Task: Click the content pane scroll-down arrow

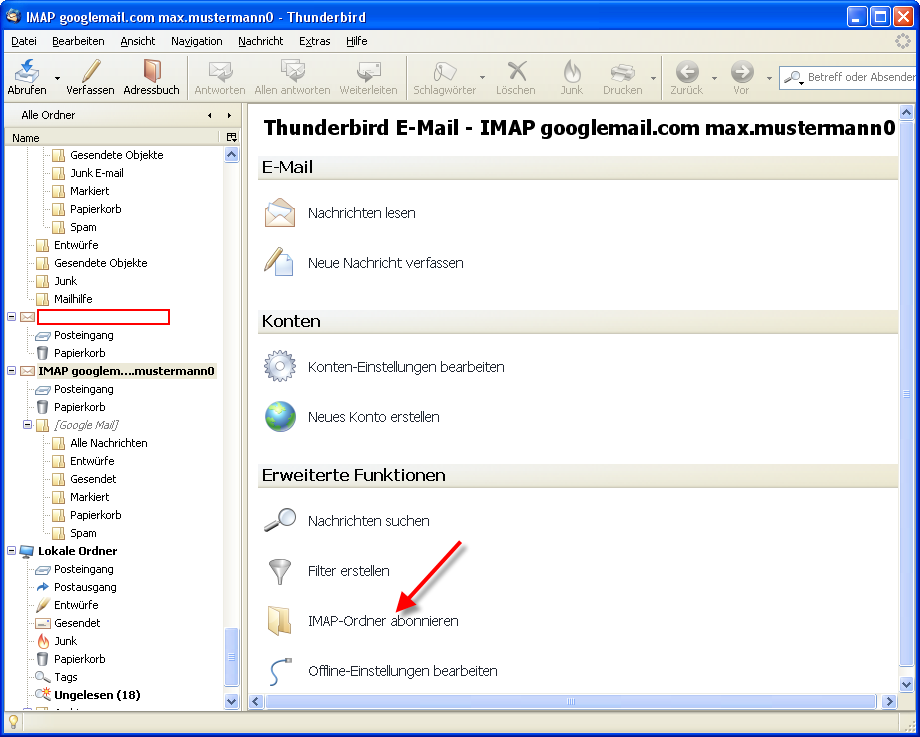Action: (x=907, y=684)
